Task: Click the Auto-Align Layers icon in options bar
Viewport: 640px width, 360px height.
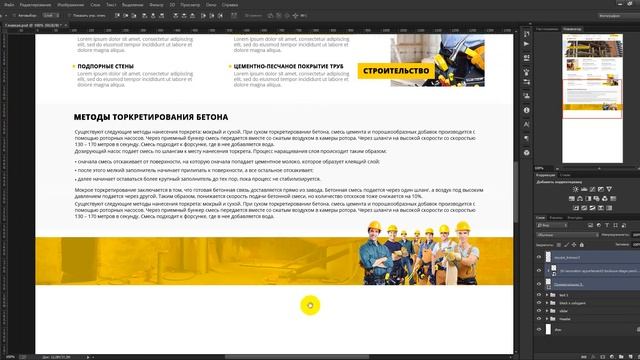Action: 234,16
